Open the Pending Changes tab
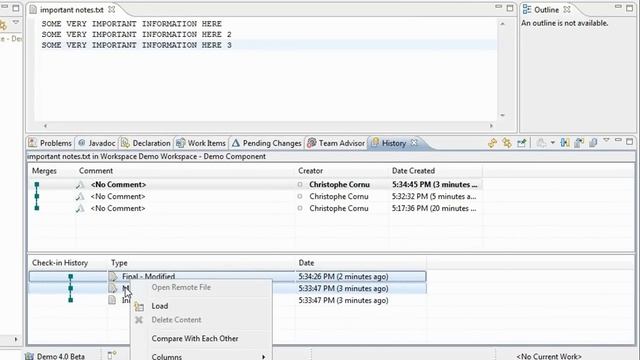 click(267, 143)
